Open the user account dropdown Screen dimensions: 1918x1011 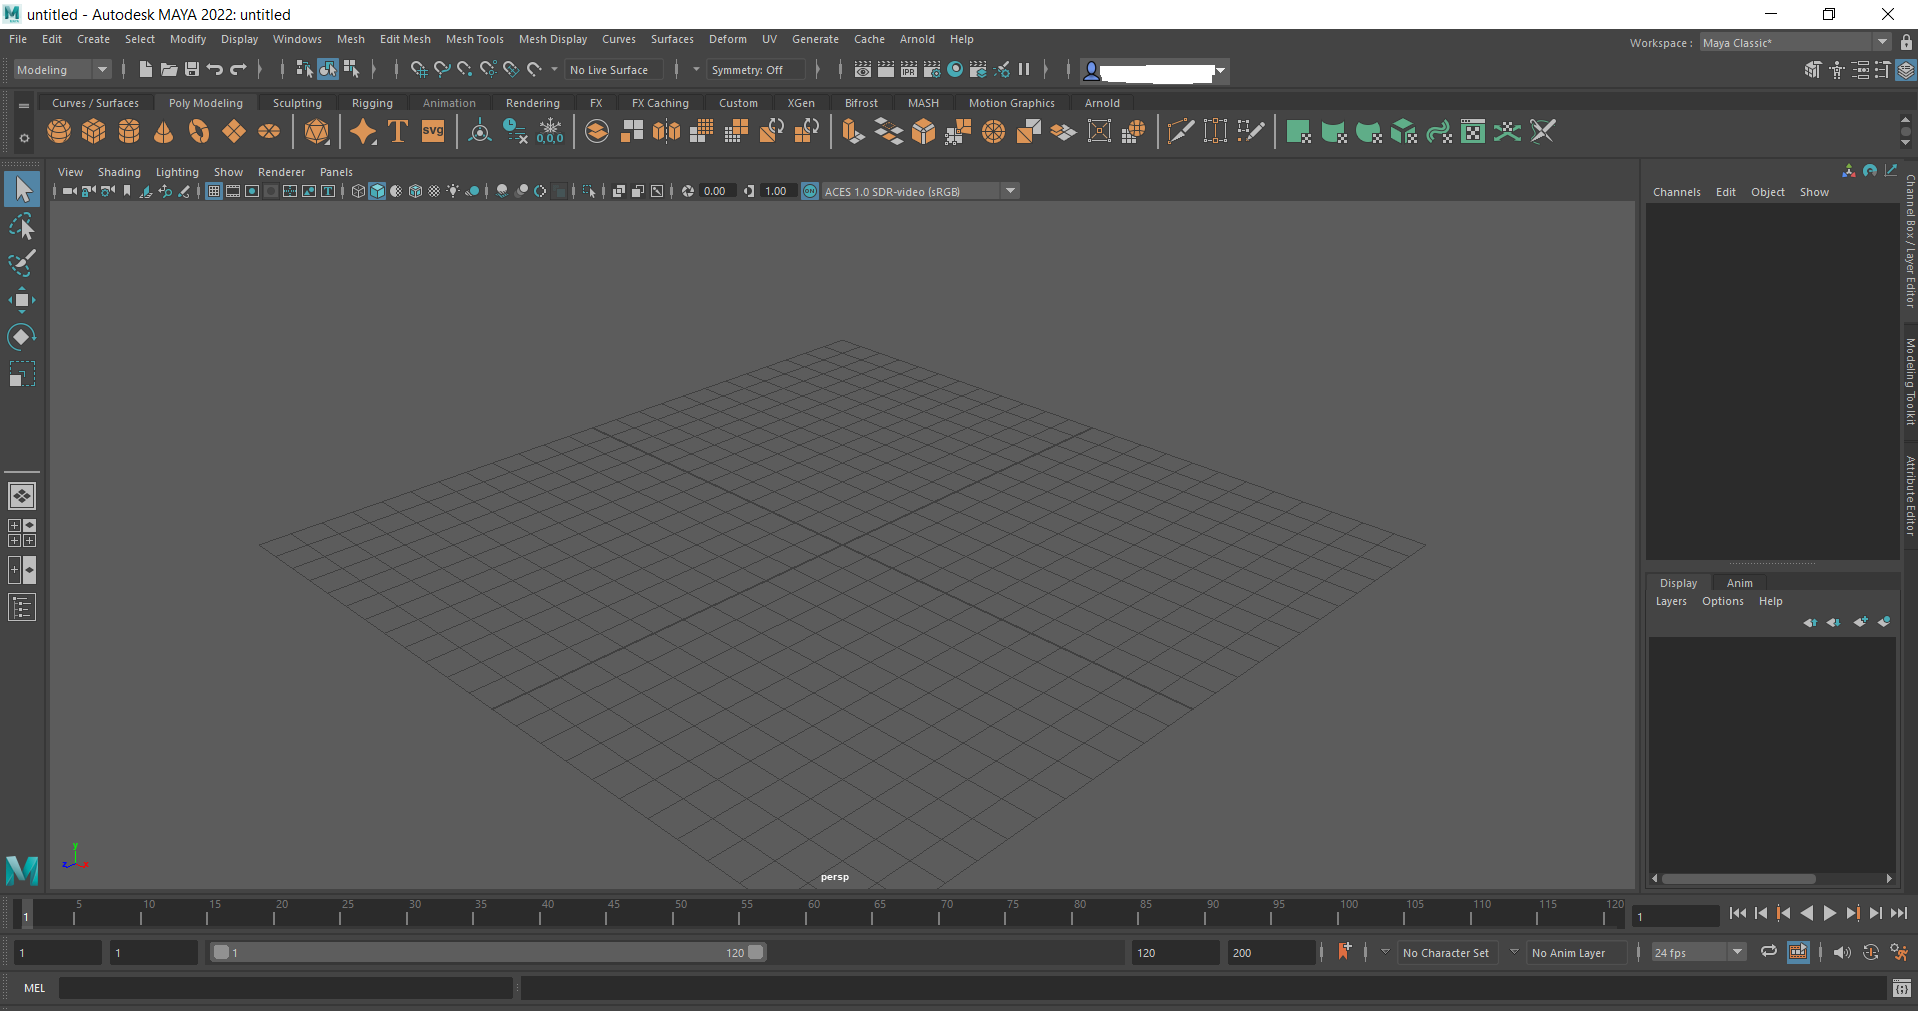[1220, 70]
